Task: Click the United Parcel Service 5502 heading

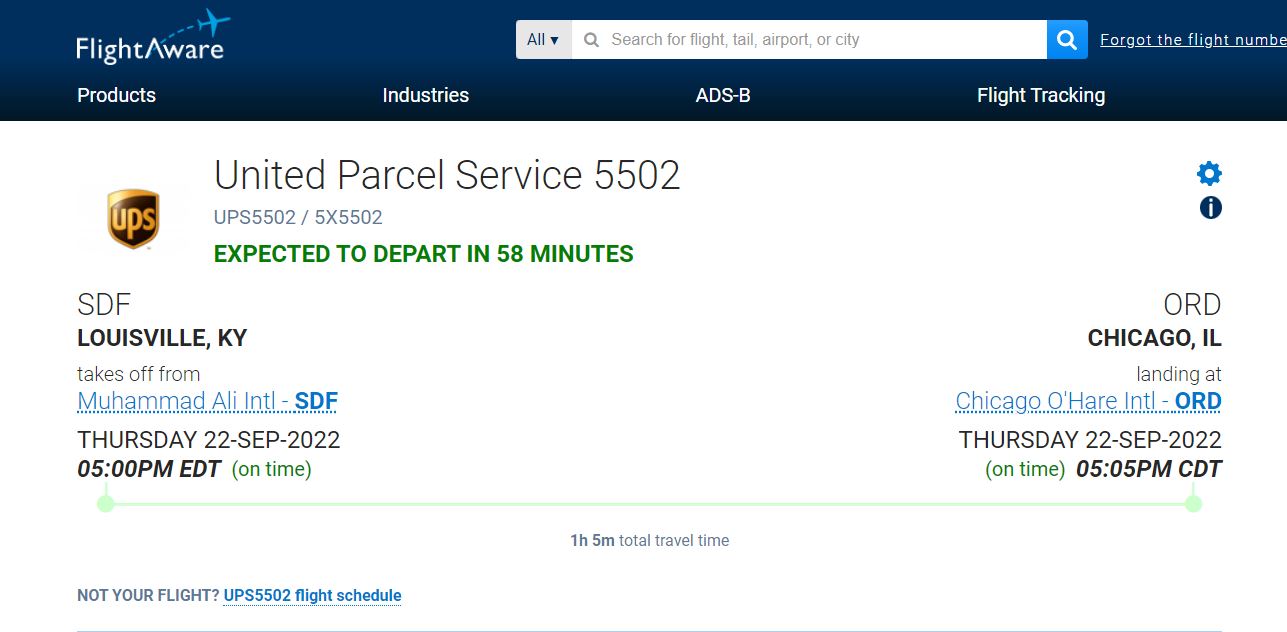Action: click(x=447, y=175)
